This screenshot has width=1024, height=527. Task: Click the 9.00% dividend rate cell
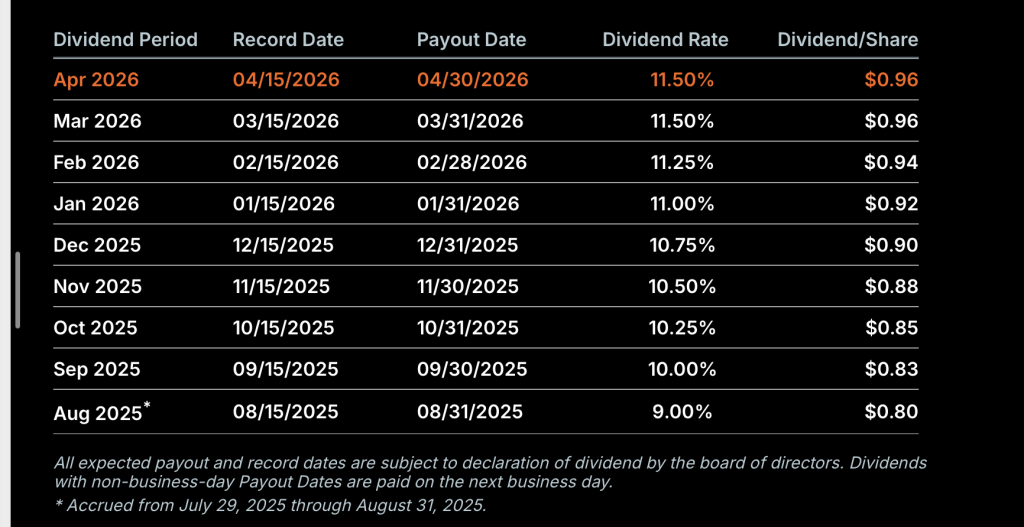click(682, 411)
